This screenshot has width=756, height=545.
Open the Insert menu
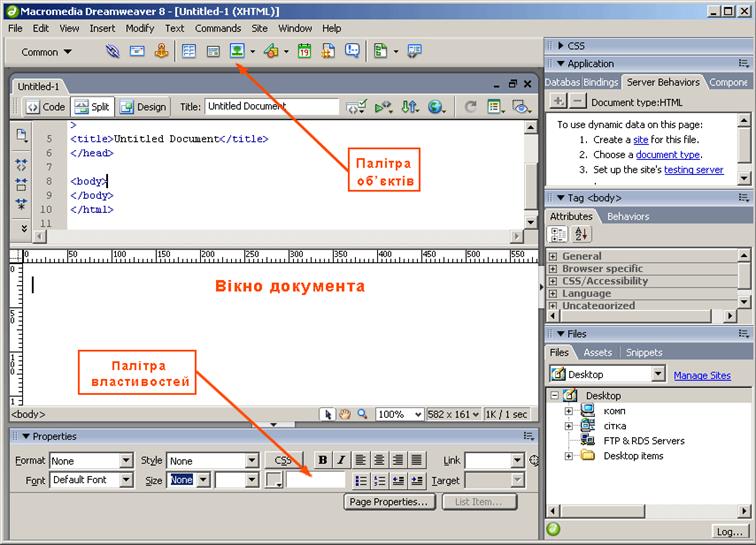coord(102,28)
